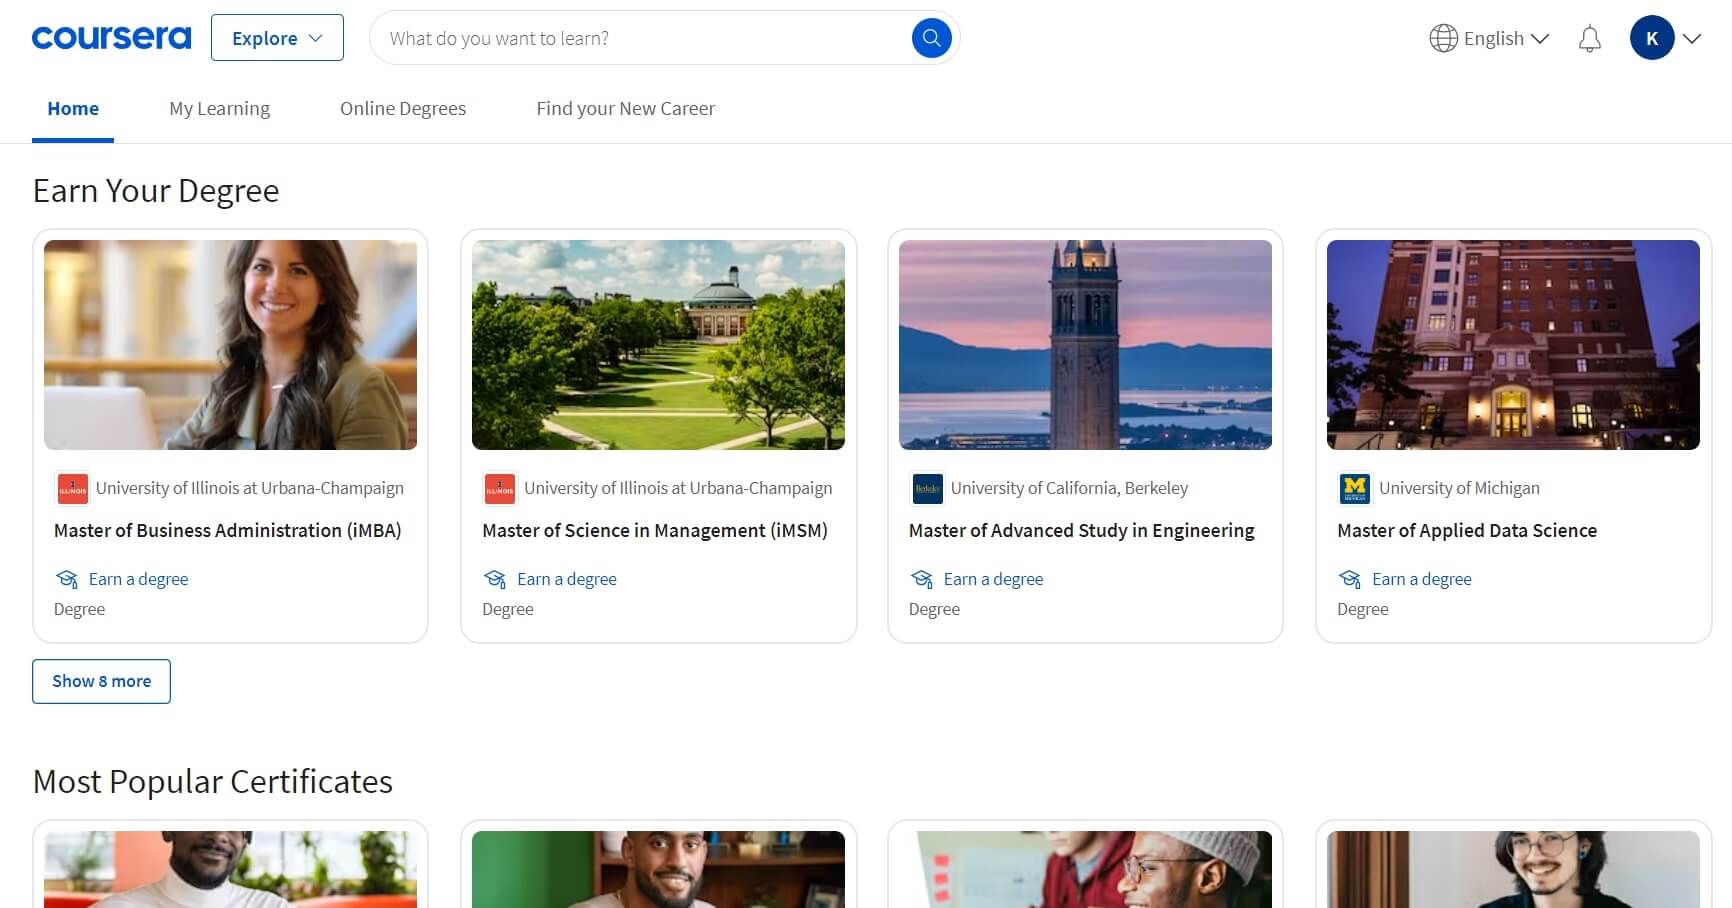Open the K profile avatar
This screenshot has width=1732, height=908.
(1652, 38)
